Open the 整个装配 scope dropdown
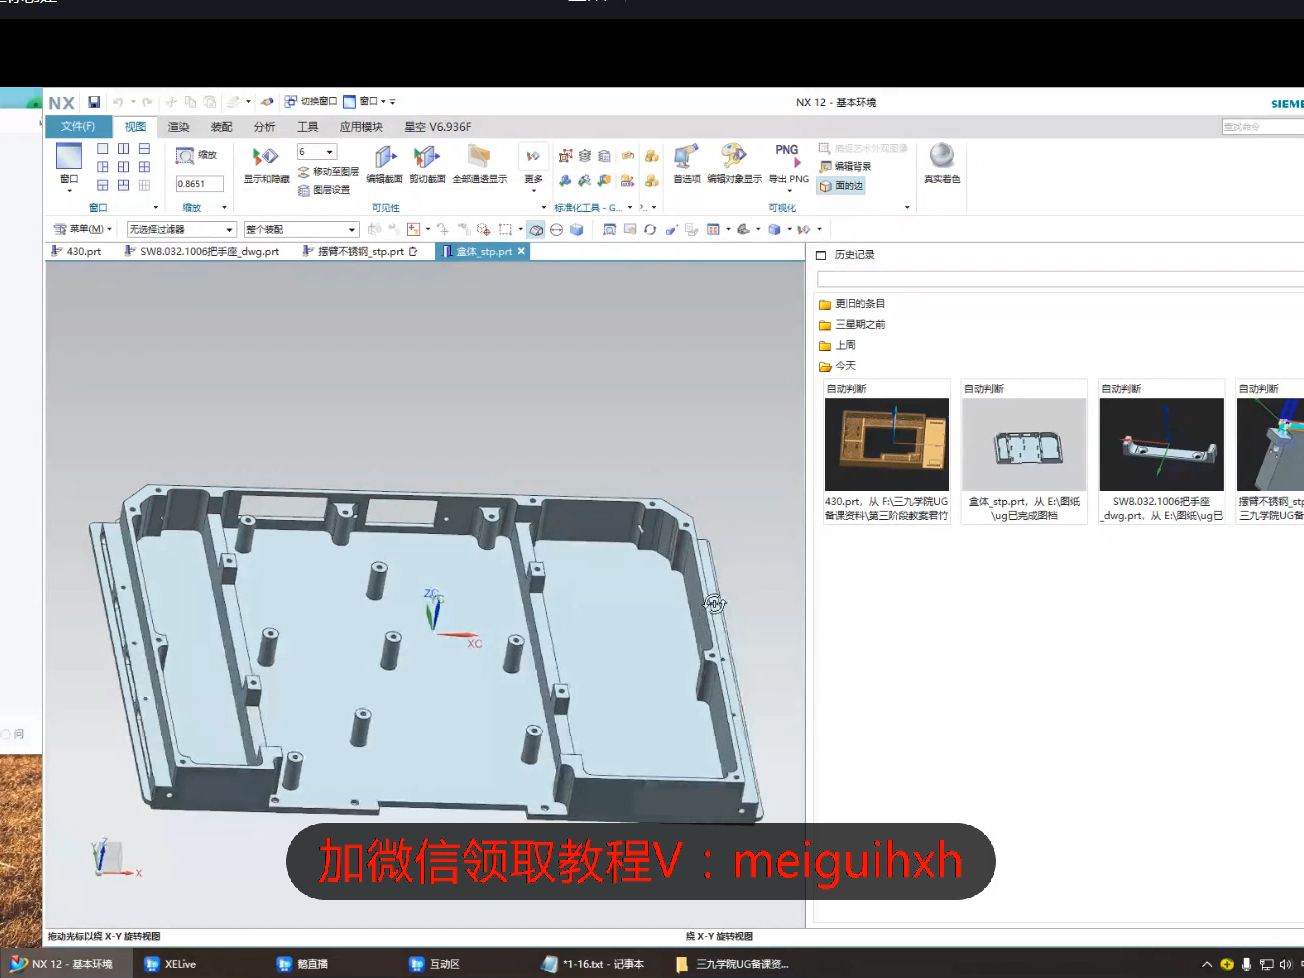1304x978 pixels. (x=301, y=230)
